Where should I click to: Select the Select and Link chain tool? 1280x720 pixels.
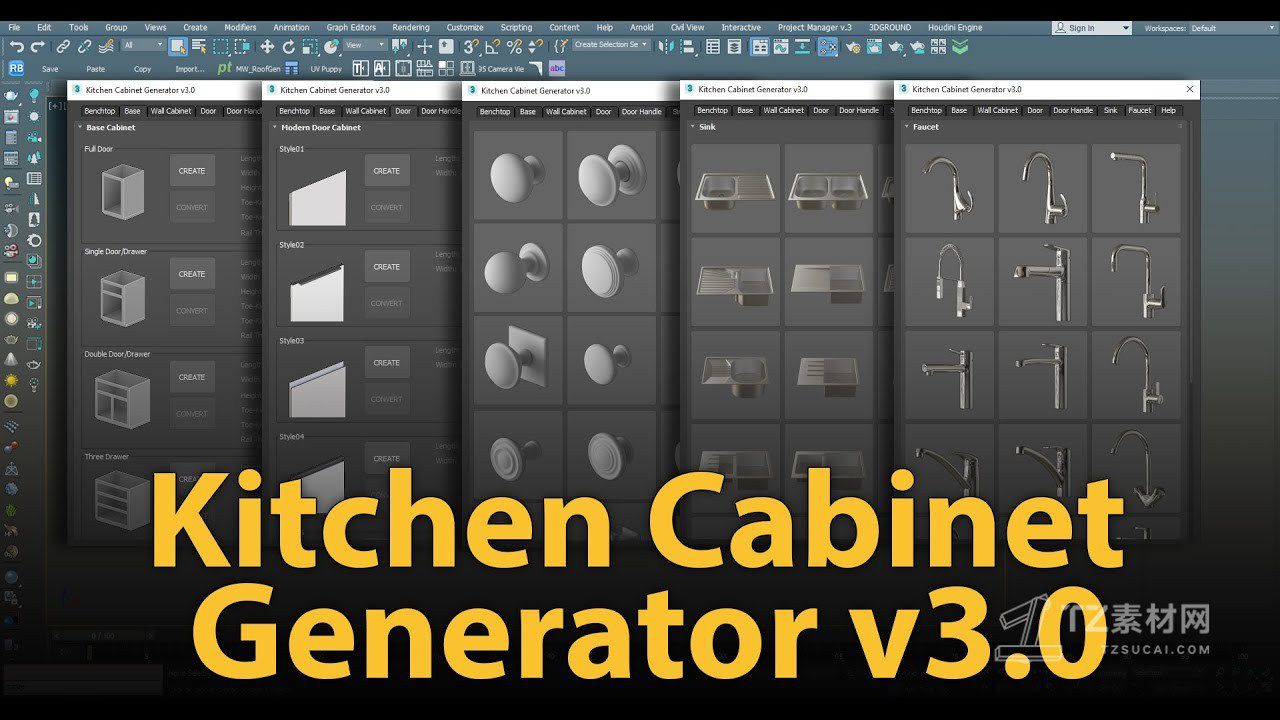[62, 46]
